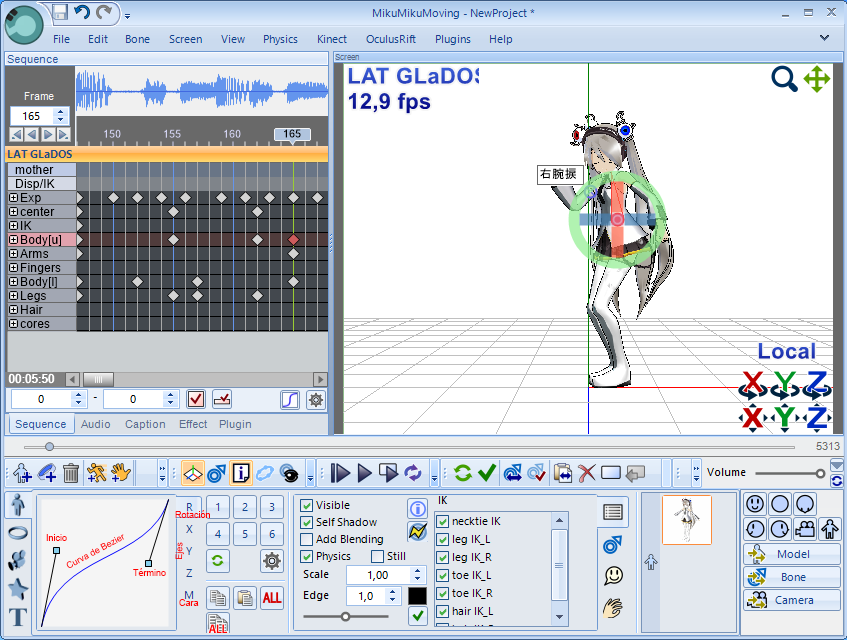This screenshot has height=640, width=847.
Task: Click the magnifier zoom icon in the viewport
Action: coord(784,79)
